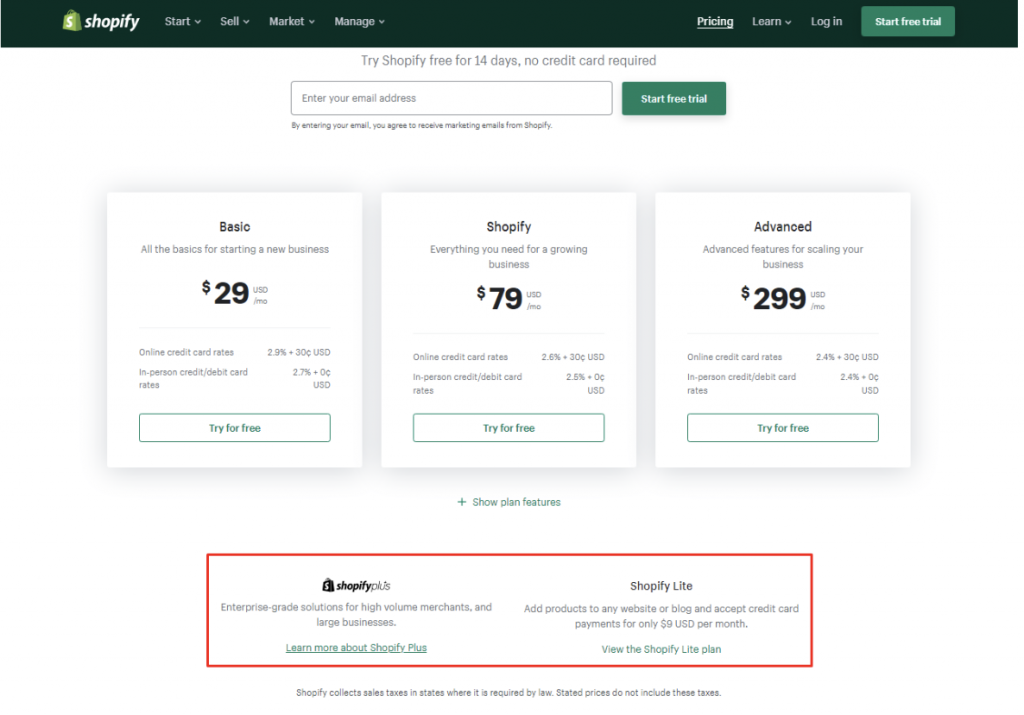Click 'All the basics for starting a new business'
Image resolution: width=1024 pixels, height=715 pixels.
[x=234, y=249]
